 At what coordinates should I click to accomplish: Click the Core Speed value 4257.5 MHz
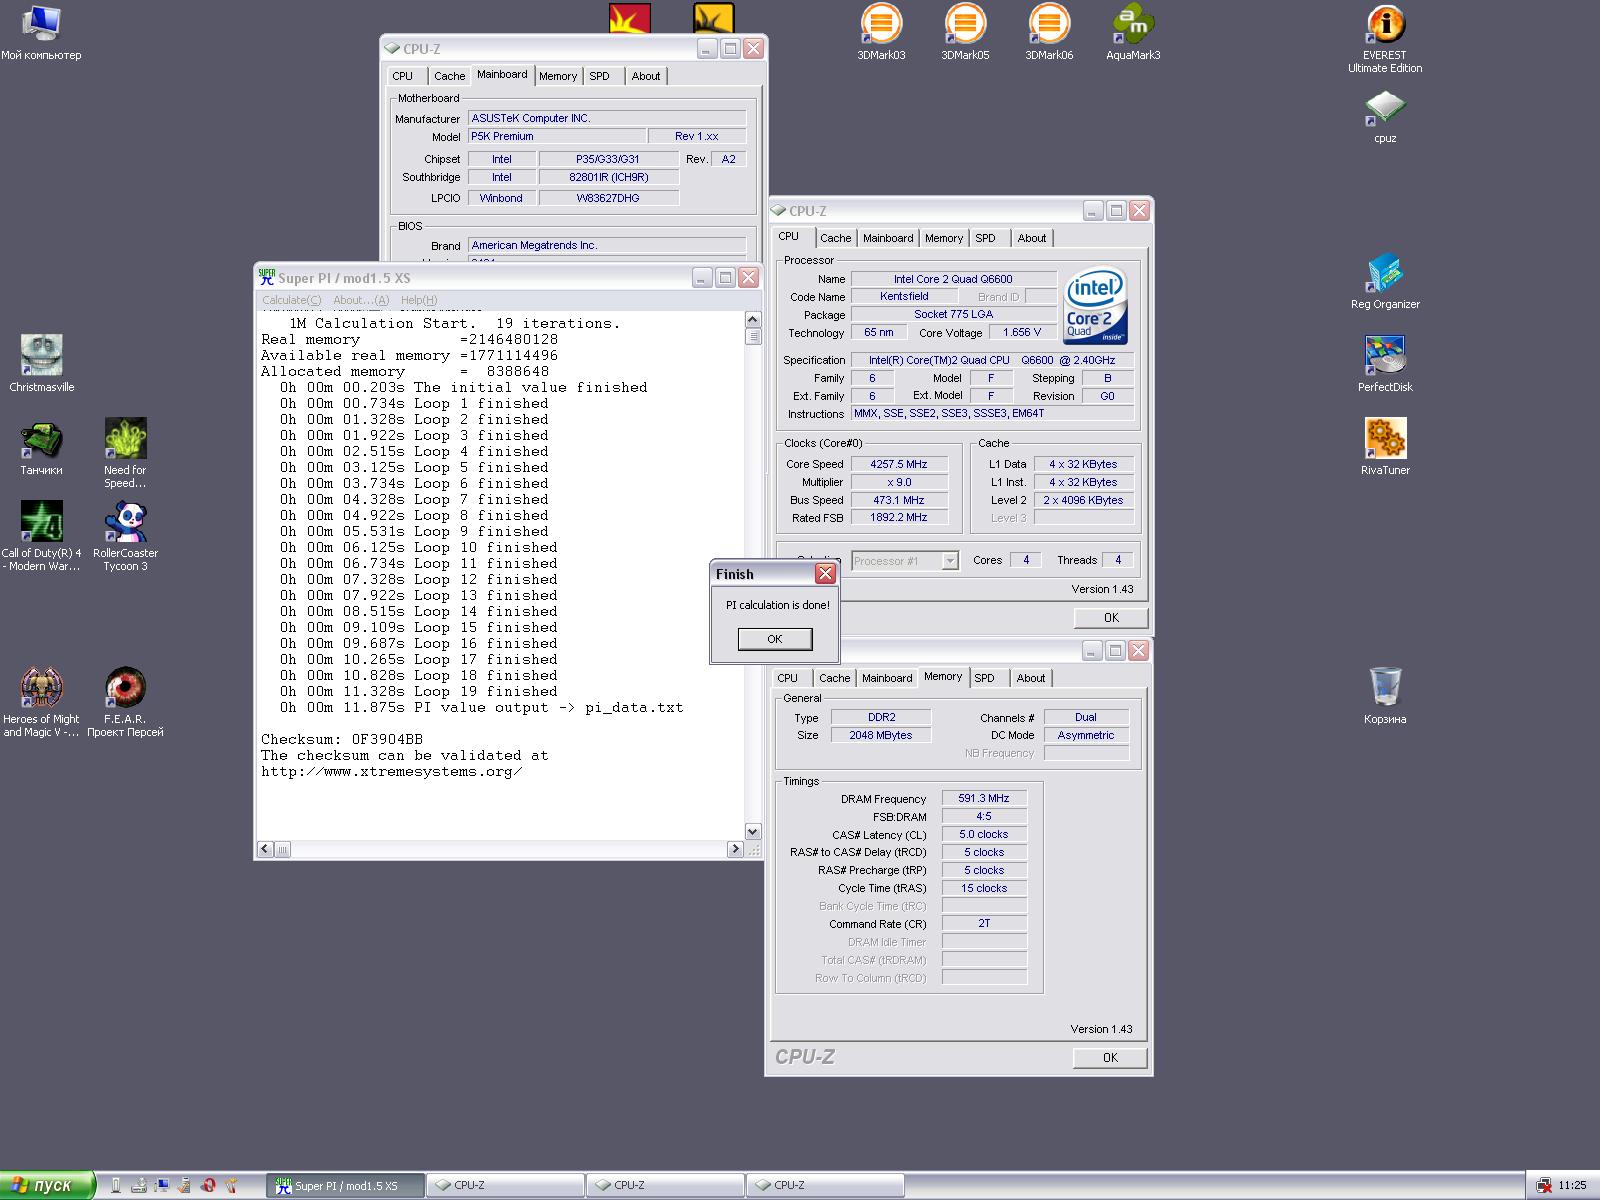click(x=899, y=464)
